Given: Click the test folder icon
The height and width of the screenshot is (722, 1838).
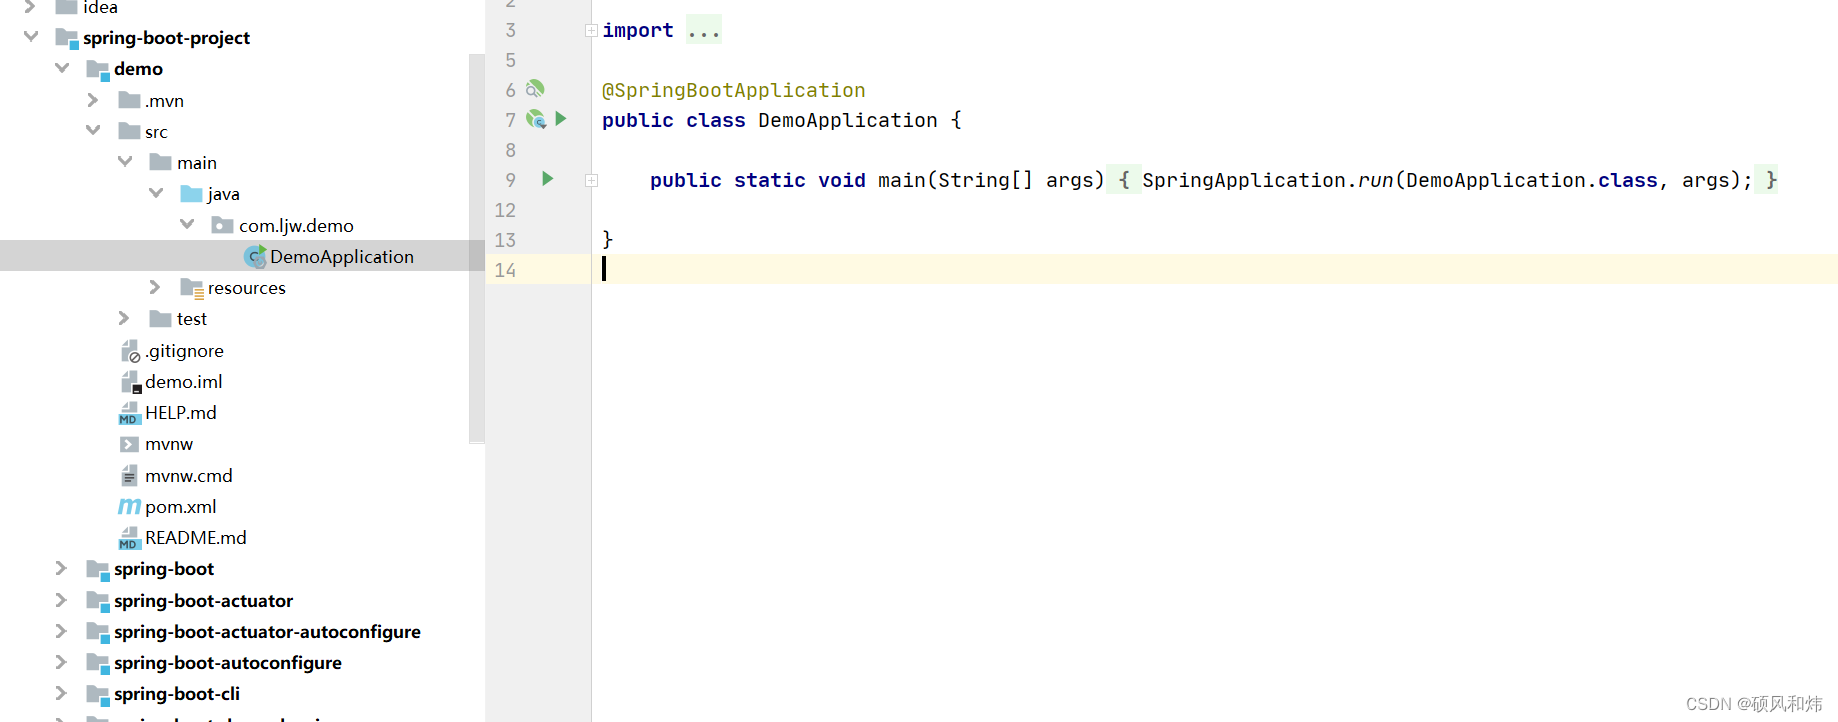Looking at the screenshot, I should pos(160,319).
